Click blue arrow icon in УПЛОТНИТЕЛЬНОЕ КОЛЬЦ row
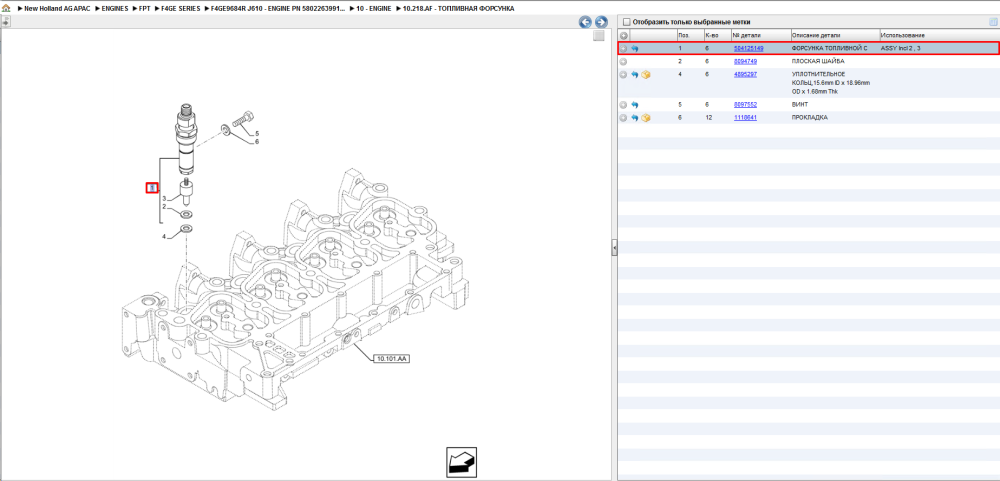The image size is (1000, 481). point(635,75)
